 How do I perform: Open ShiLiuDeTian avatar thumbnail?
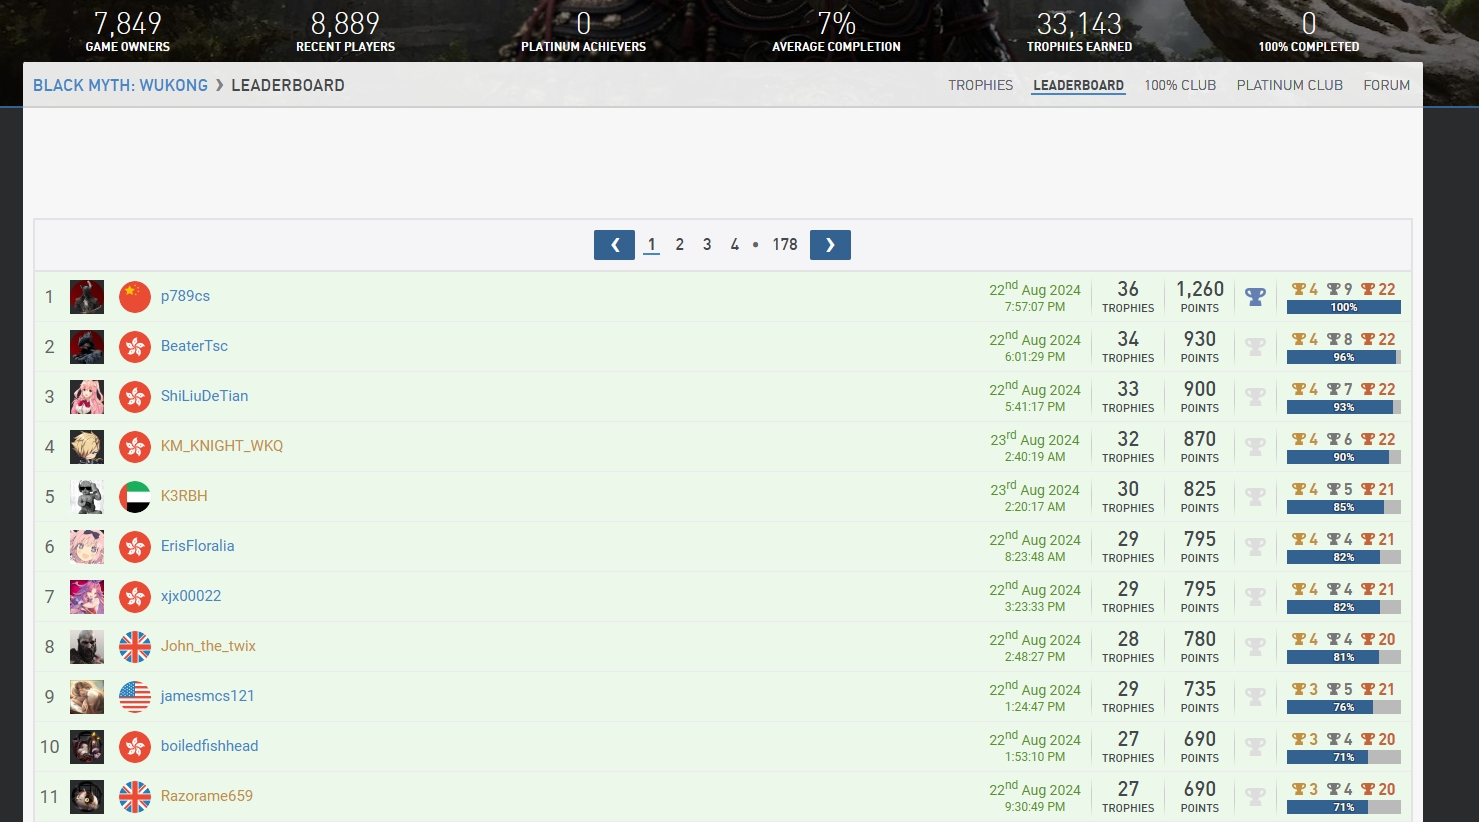point(87,397)
